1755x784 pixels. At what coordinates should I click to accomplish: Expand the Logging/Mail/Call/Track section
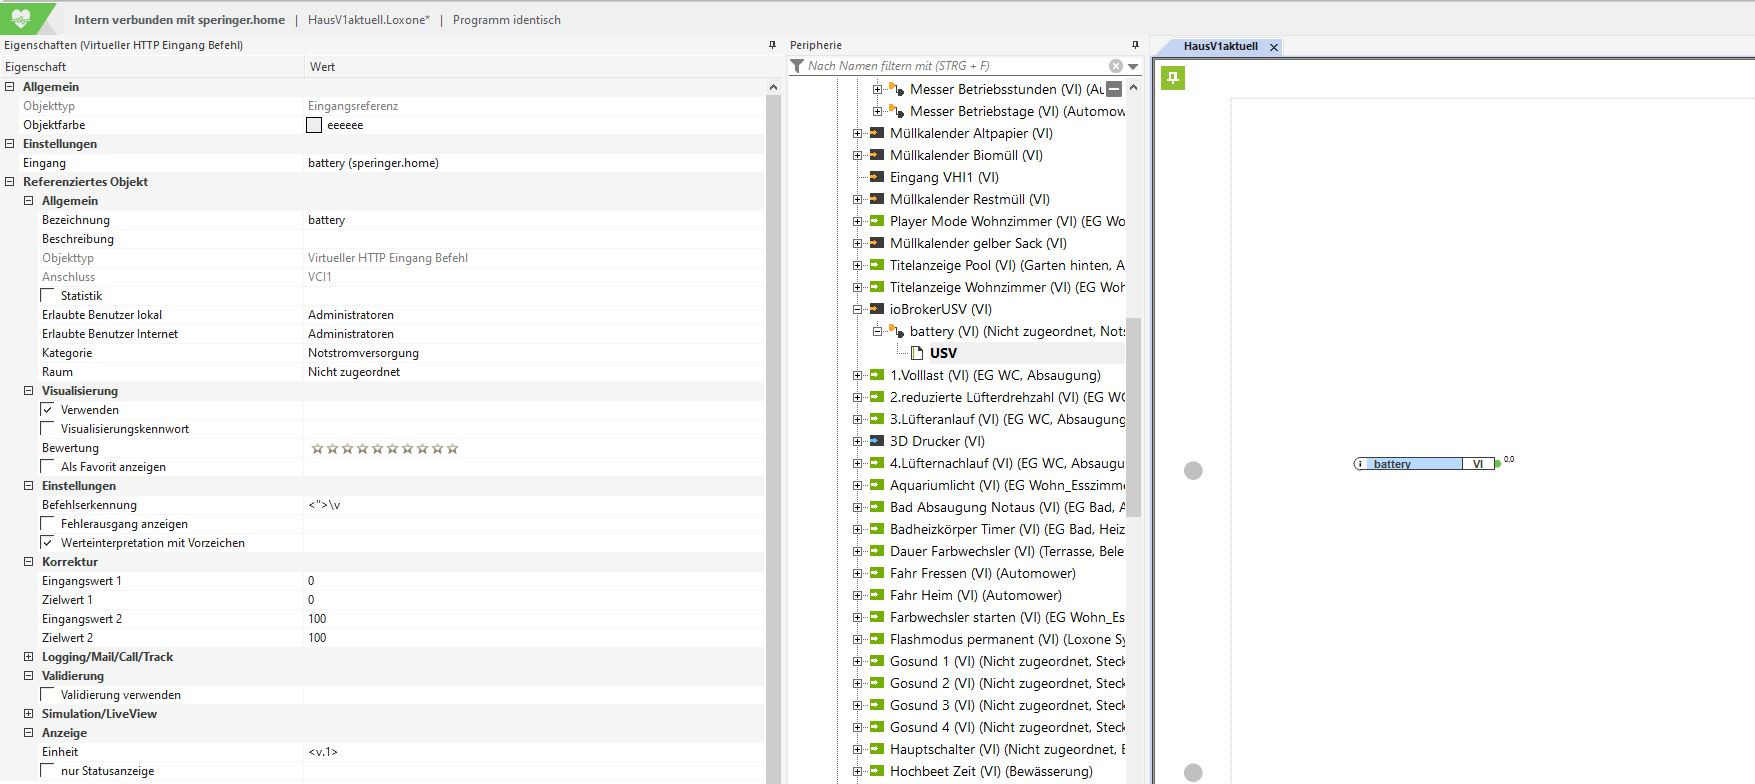[29, 657]
